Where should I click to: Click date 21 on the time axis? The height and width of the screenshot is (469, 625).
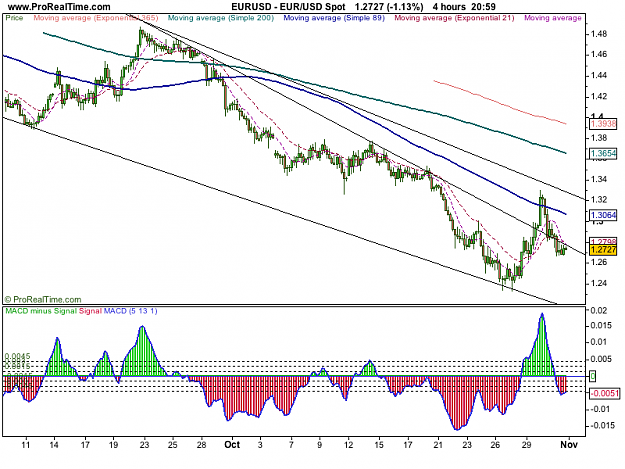[x=438, y=445]
